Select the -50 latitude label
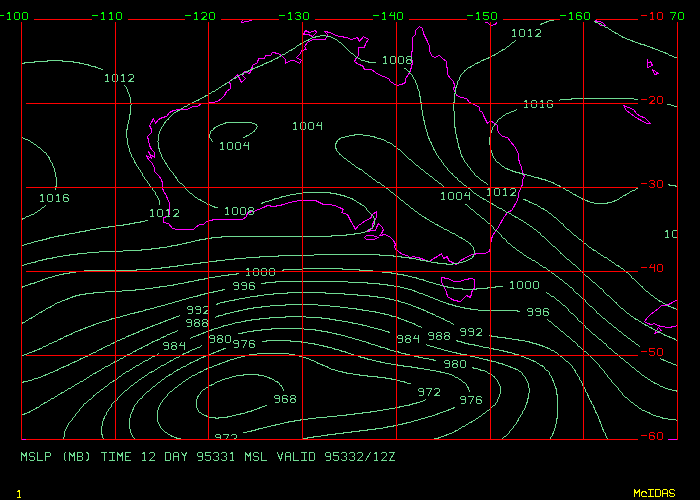This screenshot has height=500, width=700. coord(654,352)
